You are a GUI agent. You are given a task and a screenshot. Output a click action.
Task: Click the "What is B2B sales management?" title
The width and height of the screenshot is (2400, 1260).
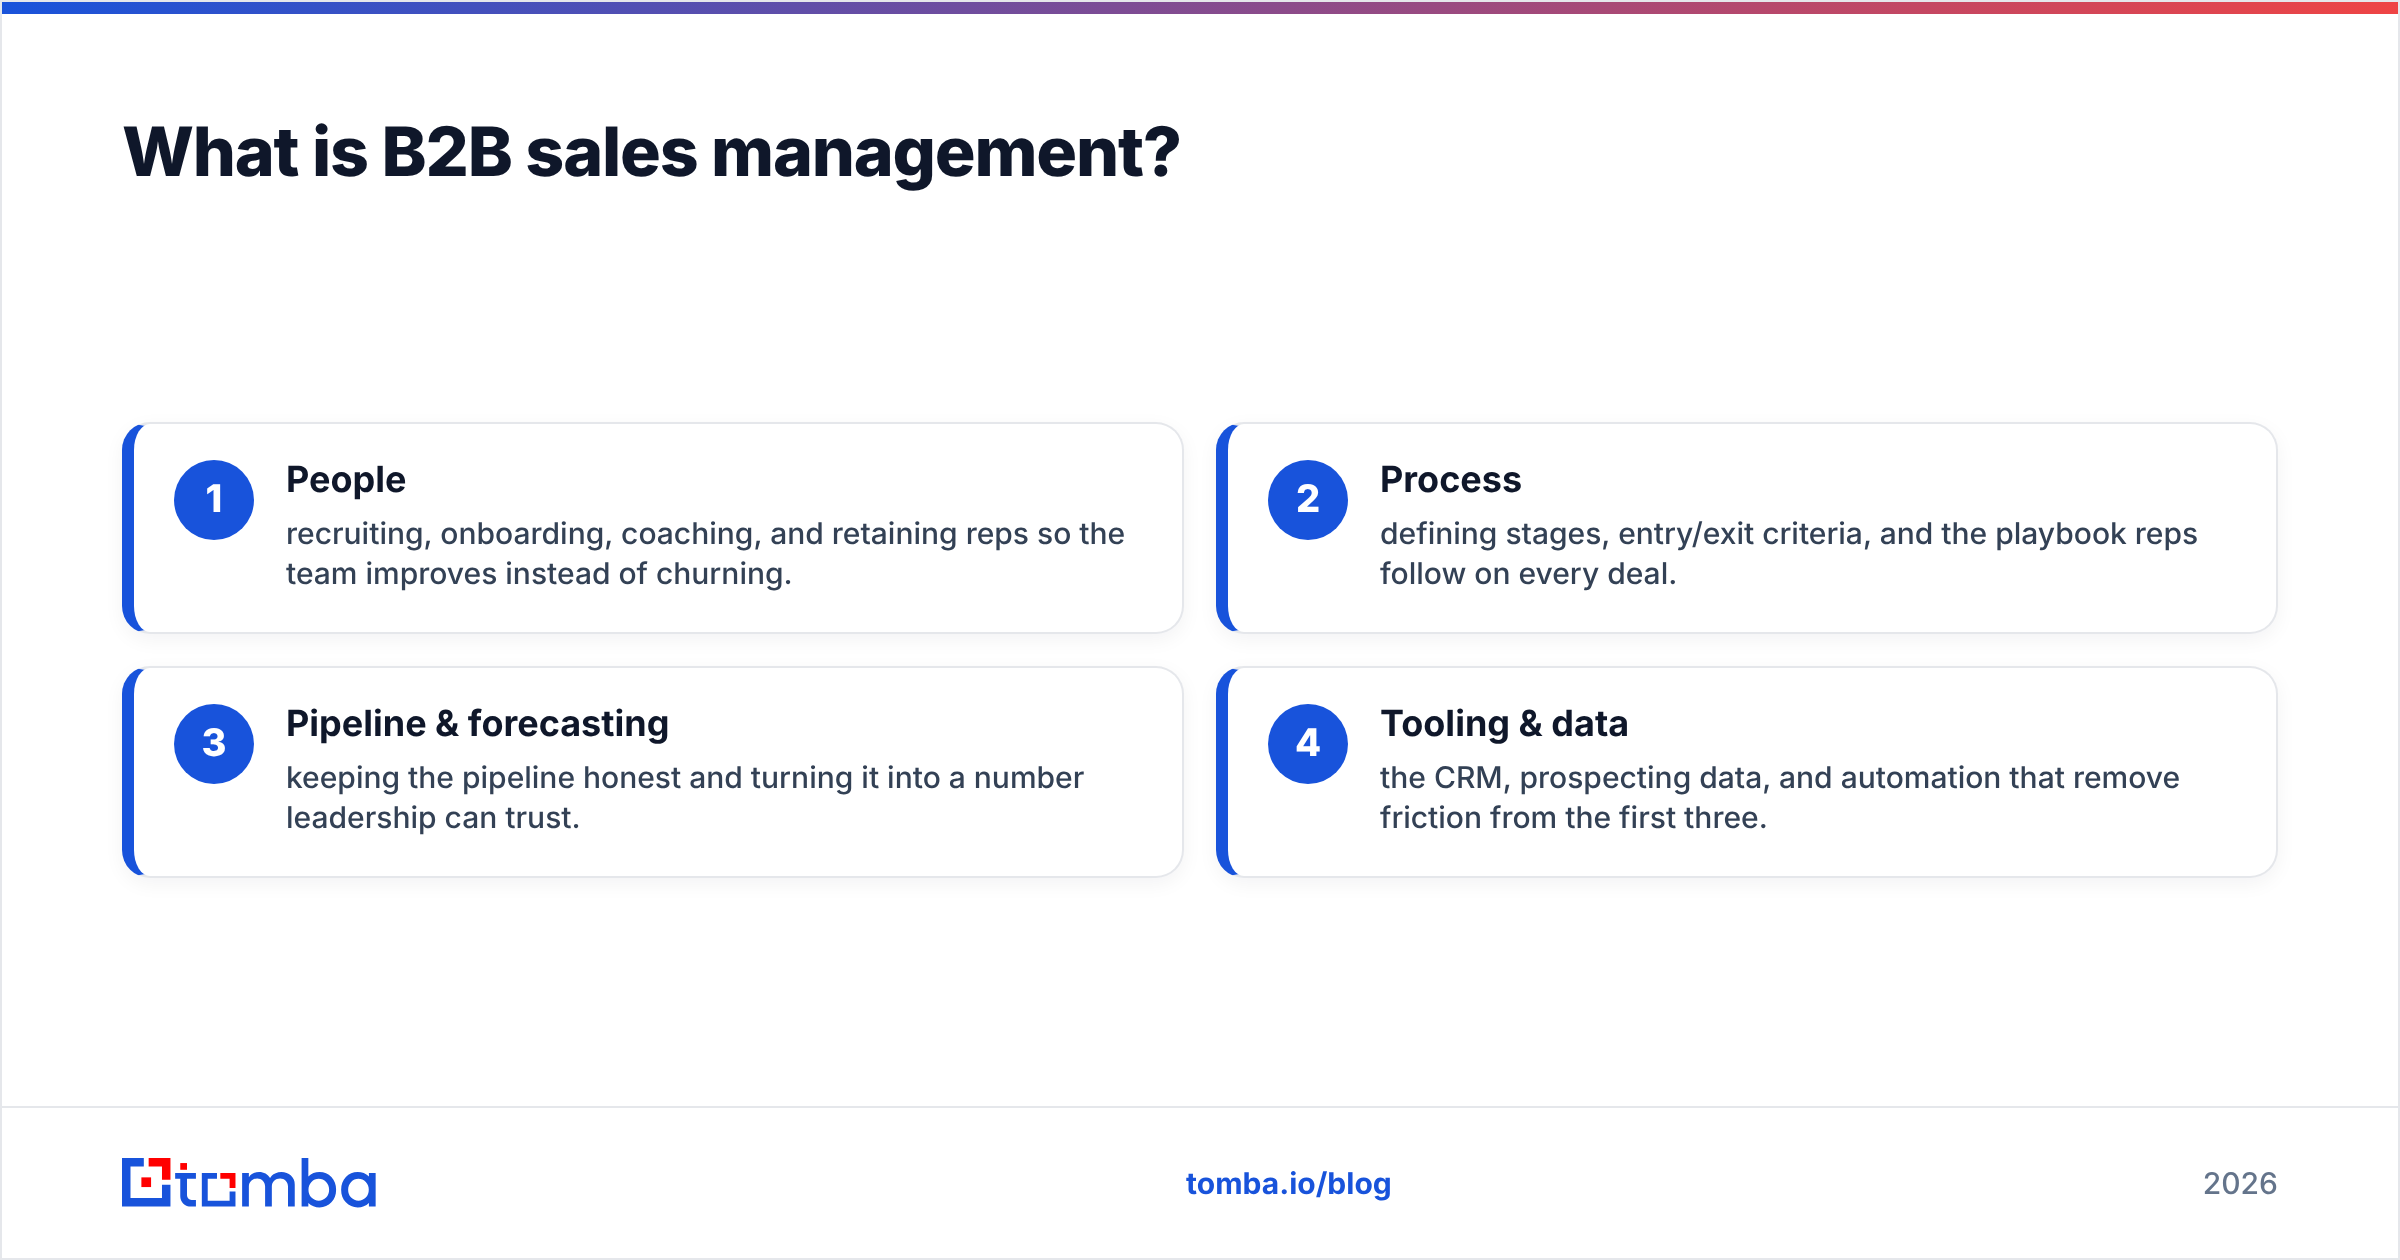point(651,153)
